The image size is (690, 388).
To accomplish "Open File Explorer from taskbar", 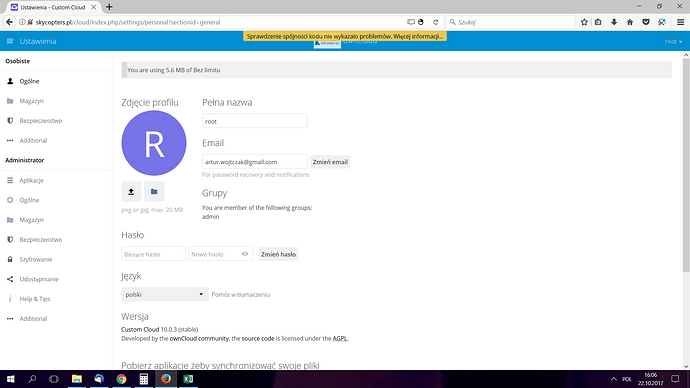I will (77, 379).
